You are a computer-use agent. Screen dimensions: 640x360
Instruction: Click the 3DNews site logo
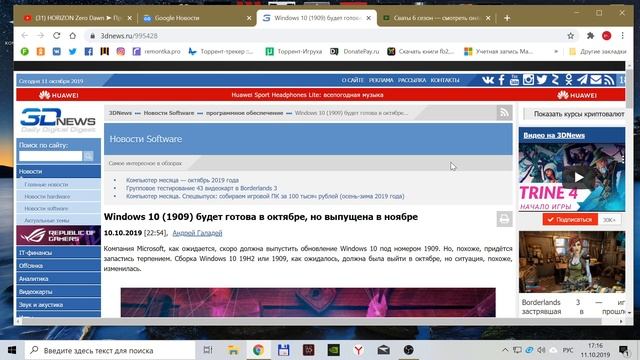(58, 120)
